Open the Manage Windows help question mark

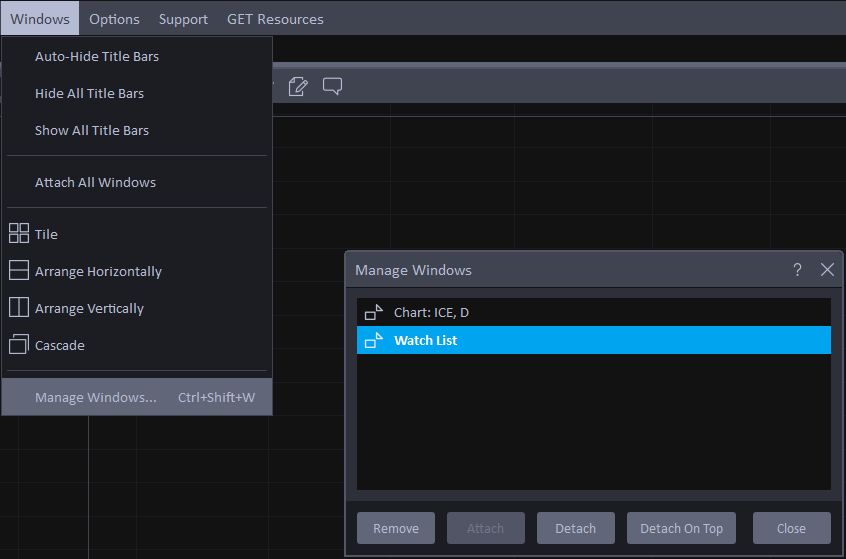pyautogui.click(x=797, y=270)
